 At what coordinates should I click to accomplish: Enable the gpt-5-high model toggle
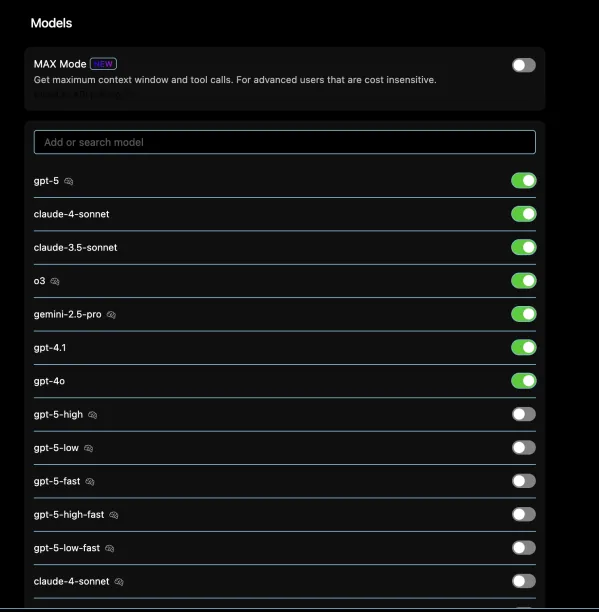pos(524,414)
